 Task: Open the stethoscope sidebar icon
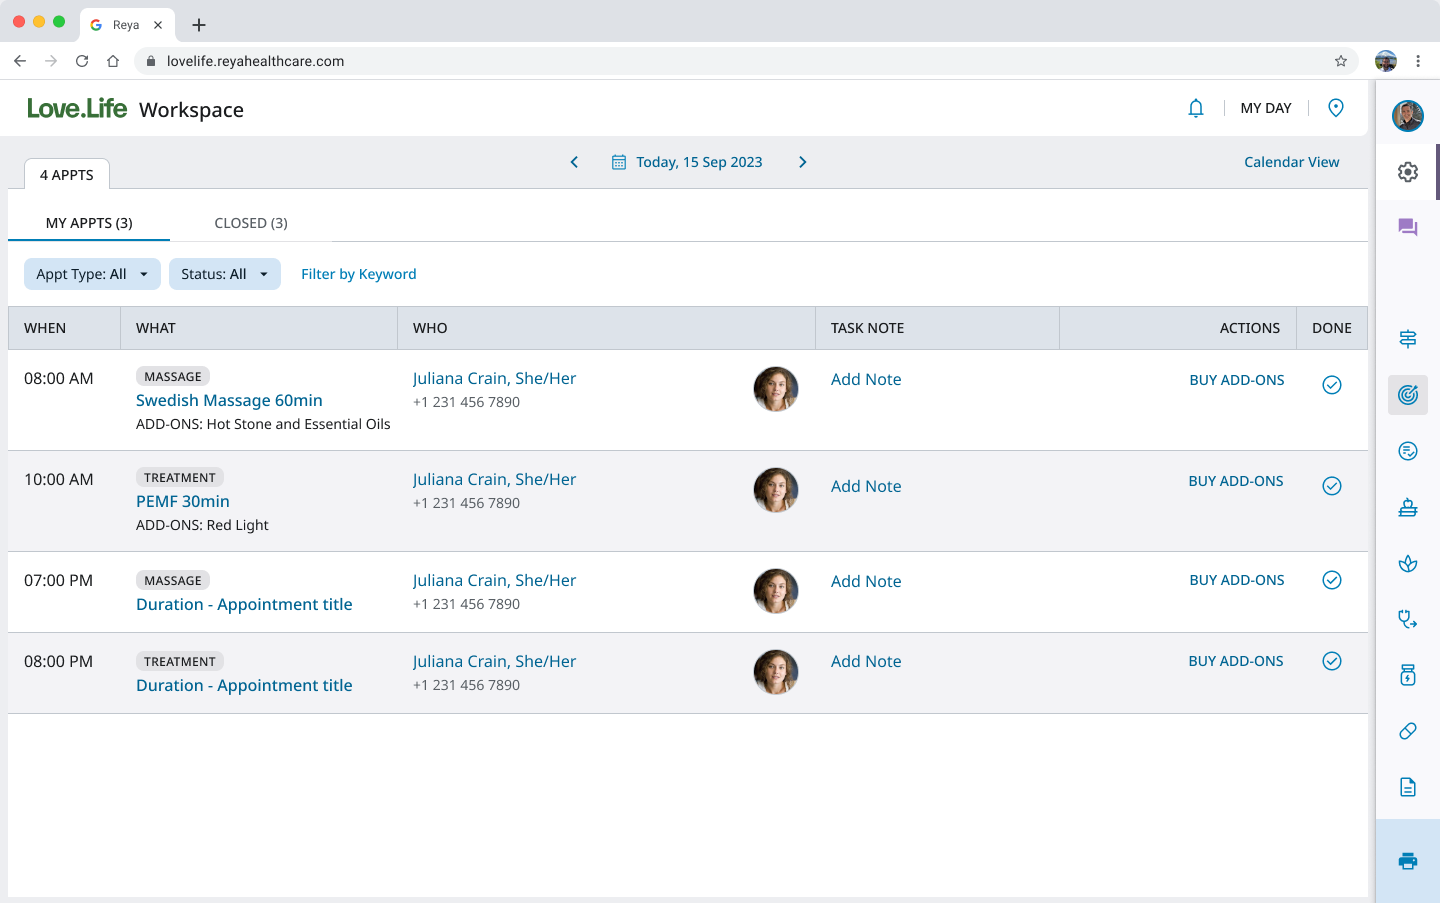(x=1407, y=620)
